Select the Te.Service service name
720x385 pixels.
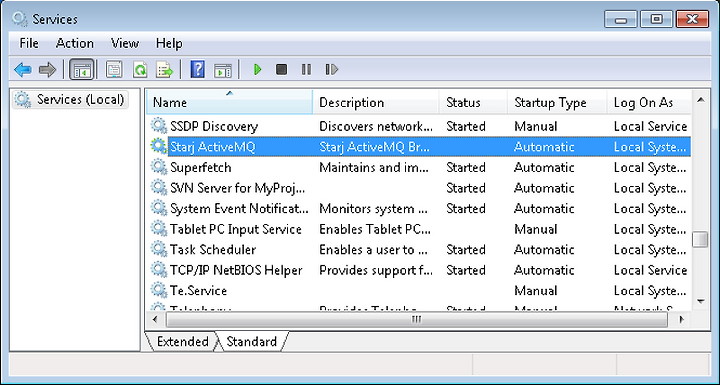tap(198, 291)
